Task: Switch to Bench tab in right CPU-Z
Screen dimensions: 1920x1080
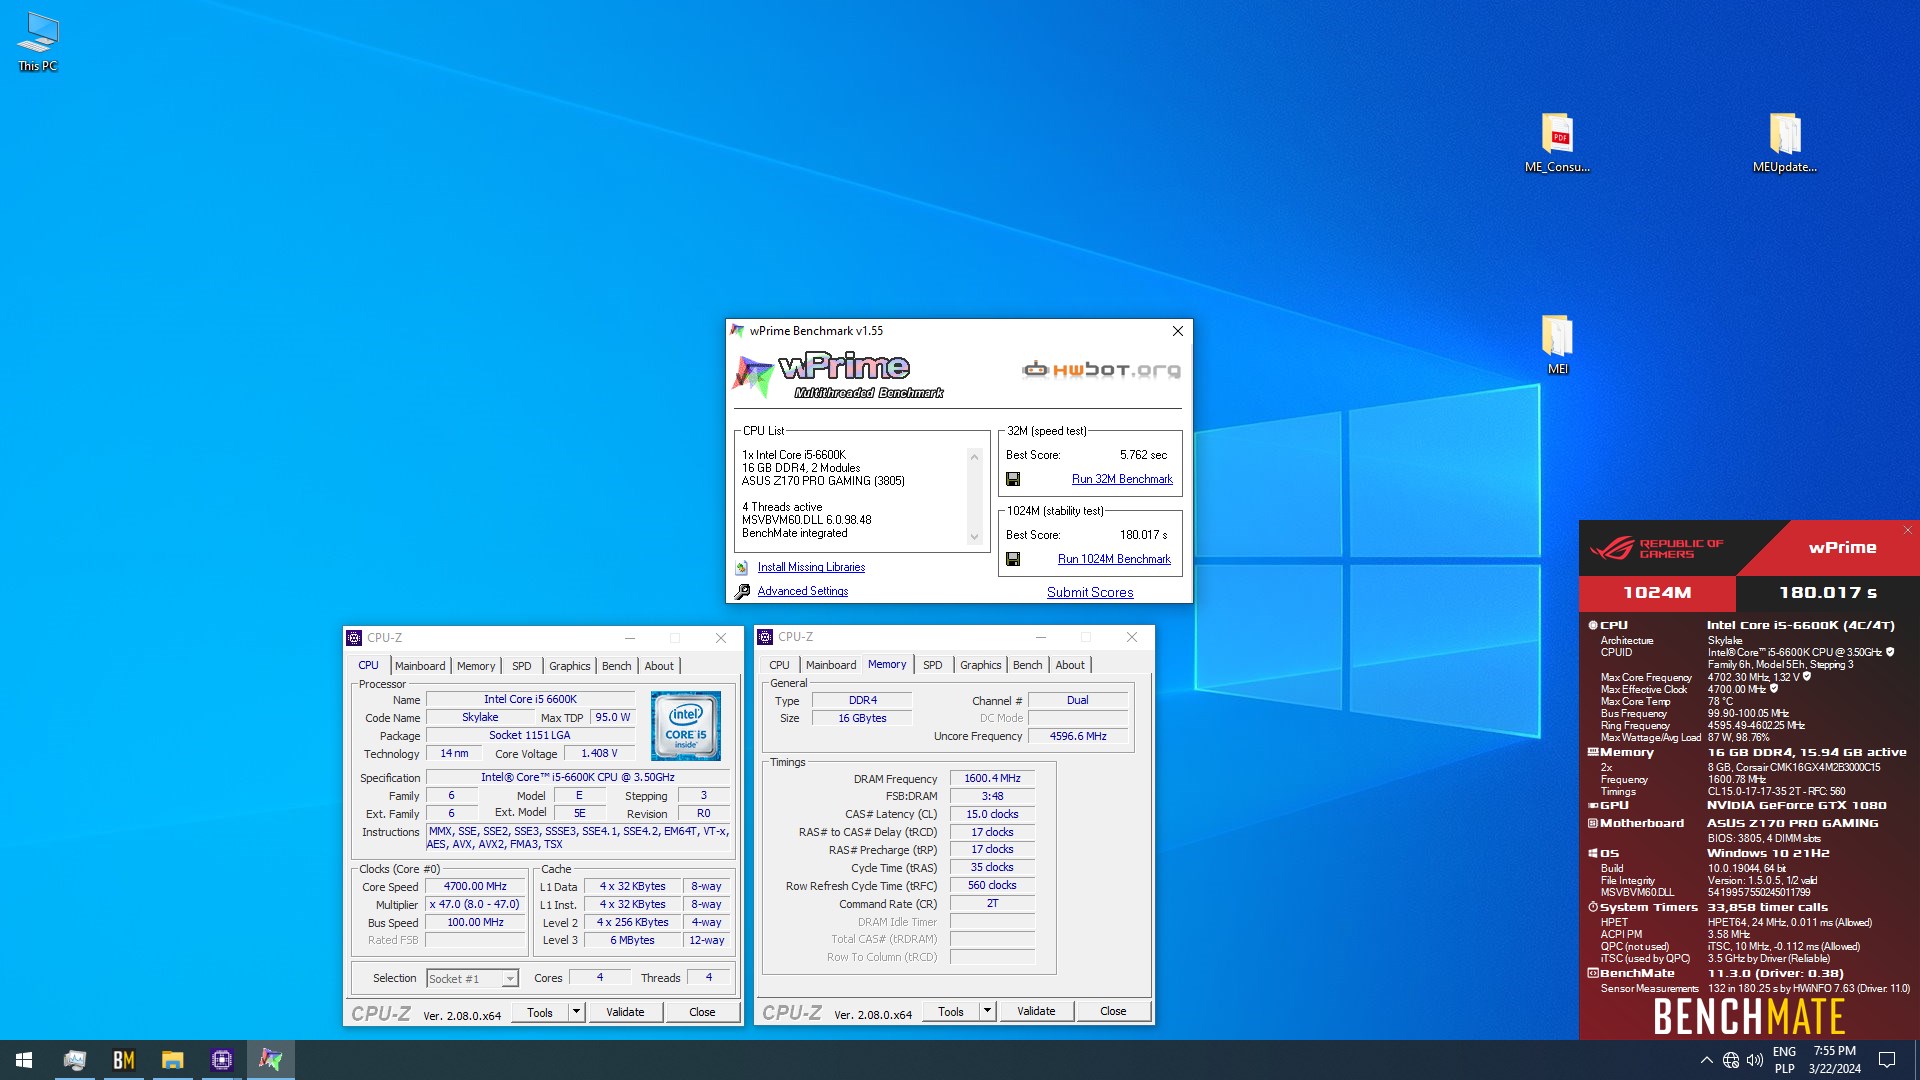Action: pos(1028,665)
